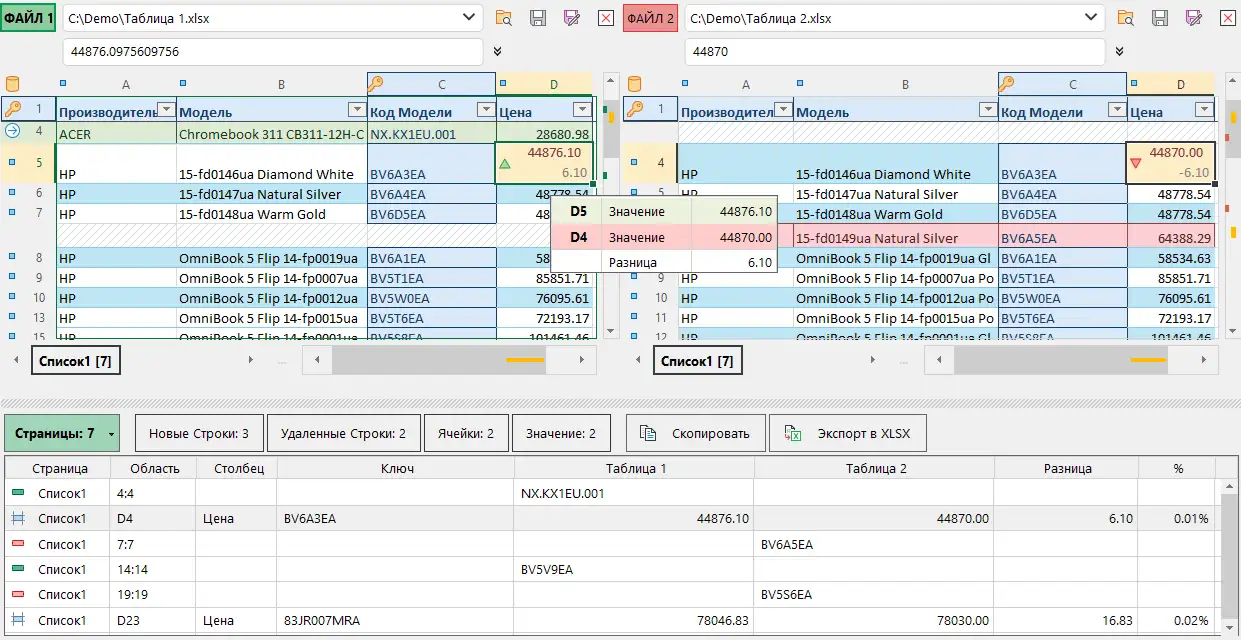Screen dimensions: 1241x640
Task: Toggle the blue marker on File 1 row 6
Action: point(11,193)
